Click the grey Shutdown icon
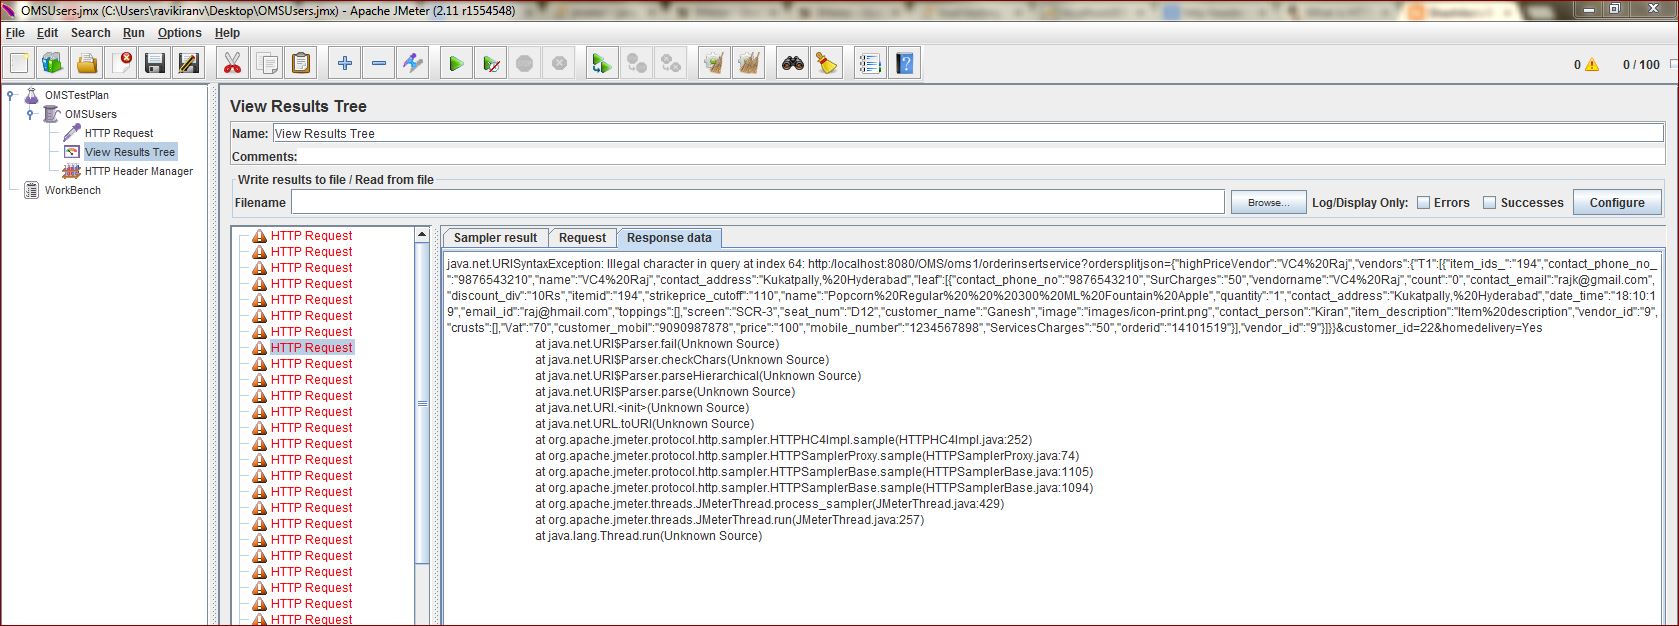 [x=559, y=64]
